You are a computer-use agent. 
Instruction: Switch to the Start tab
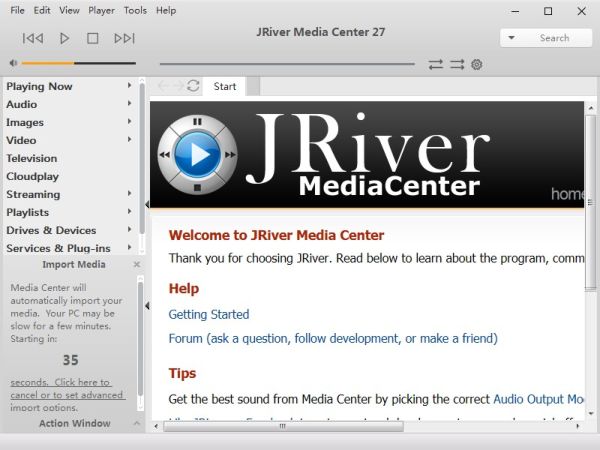225,86
